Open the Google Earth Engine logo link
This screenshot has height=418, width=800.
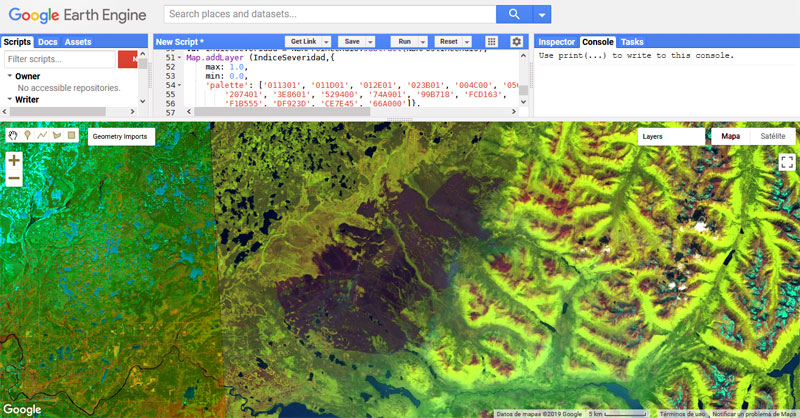pyautogui.click(x=78, y=15)
